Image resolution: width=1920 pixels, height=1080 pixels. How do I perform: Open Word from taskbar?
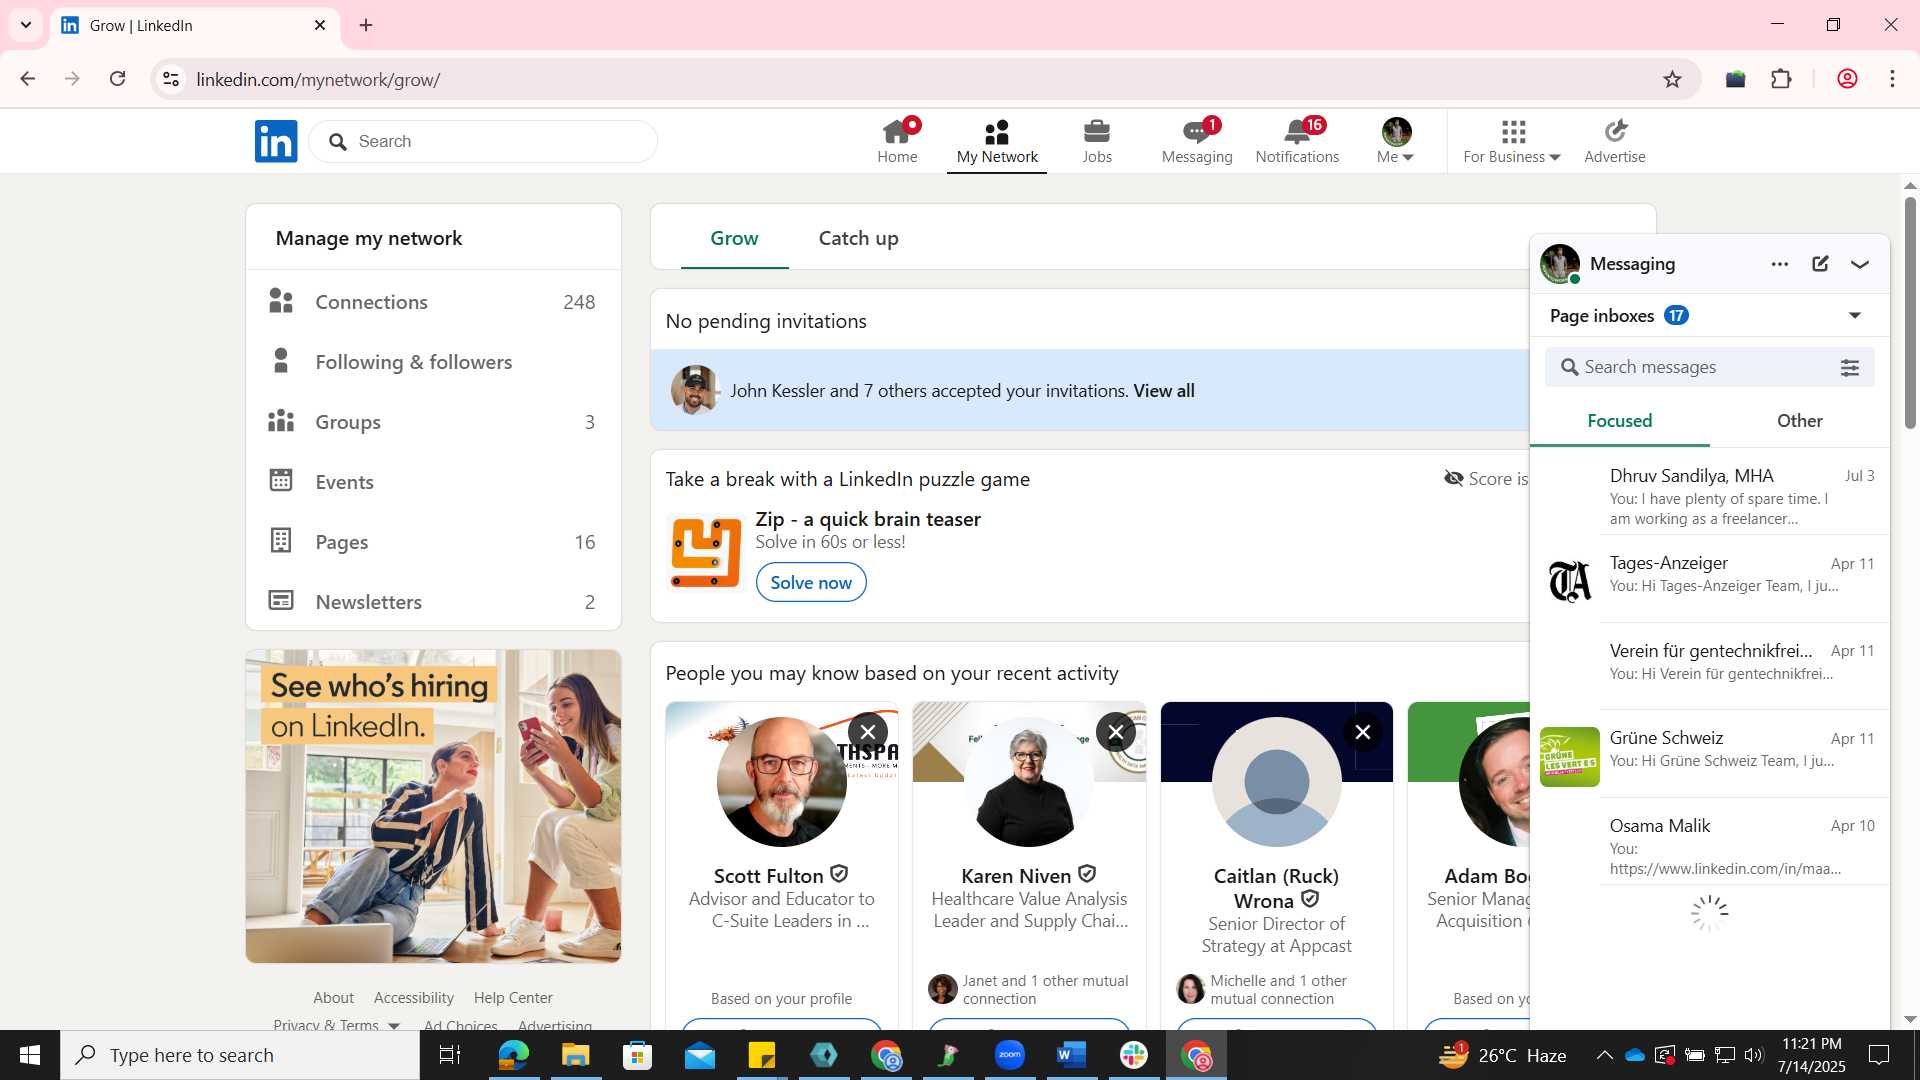point(1071,1055)
